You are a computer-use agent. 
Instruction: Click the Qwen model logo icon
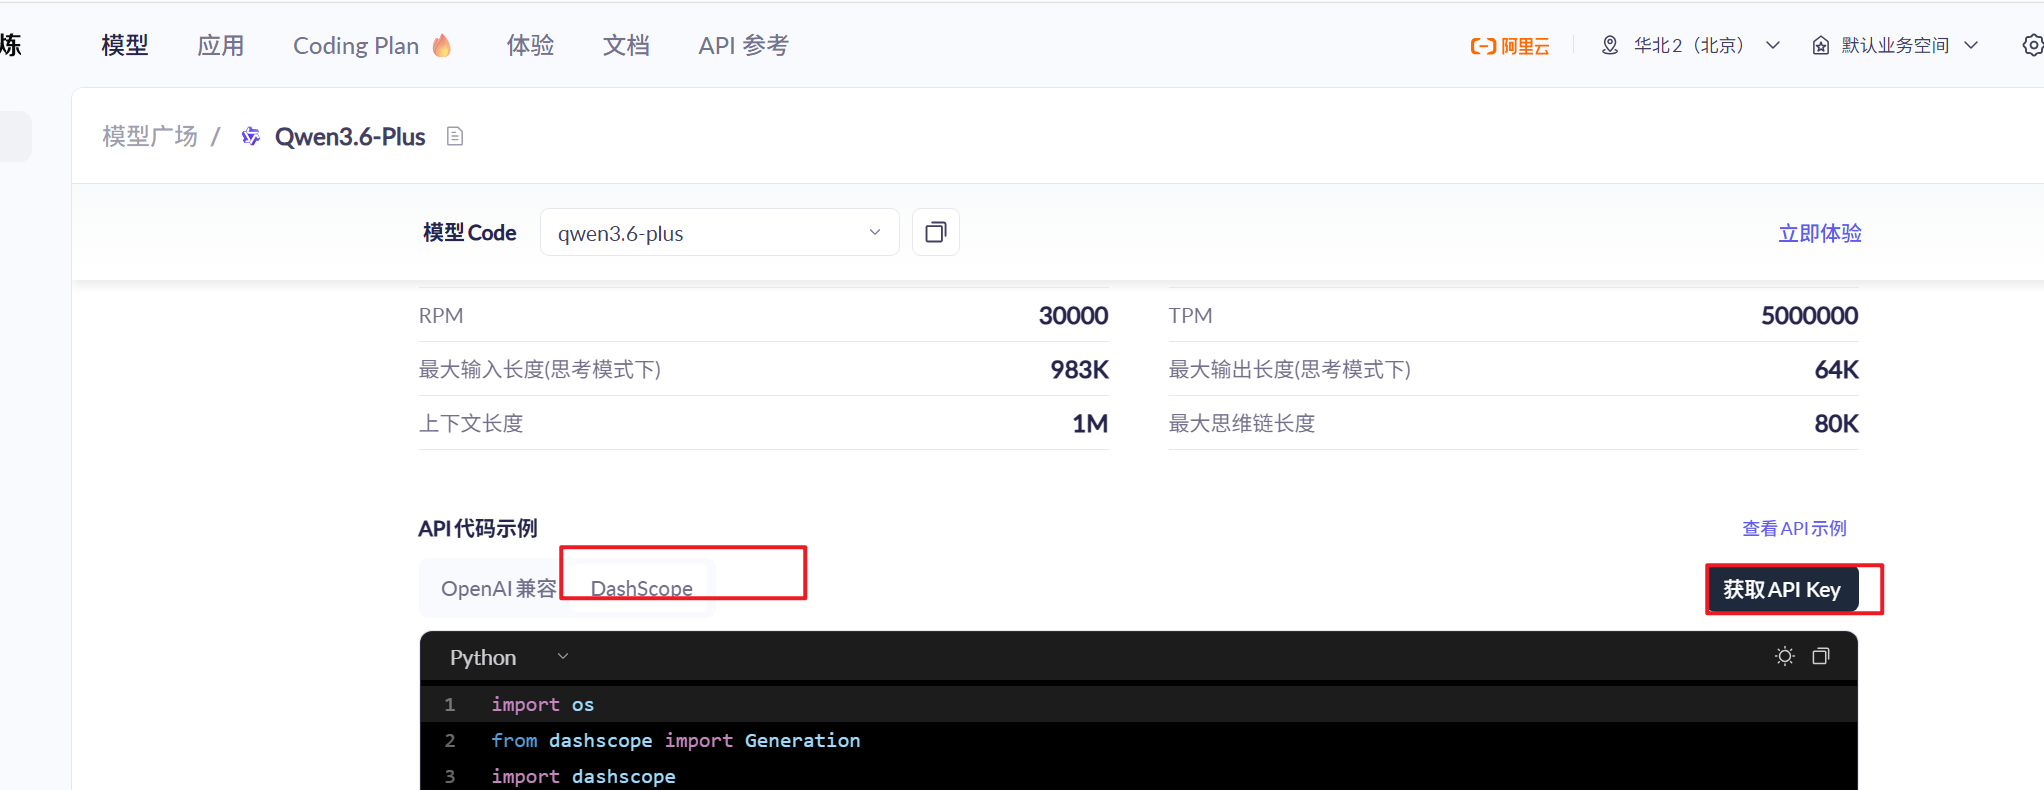coord(251,137)
